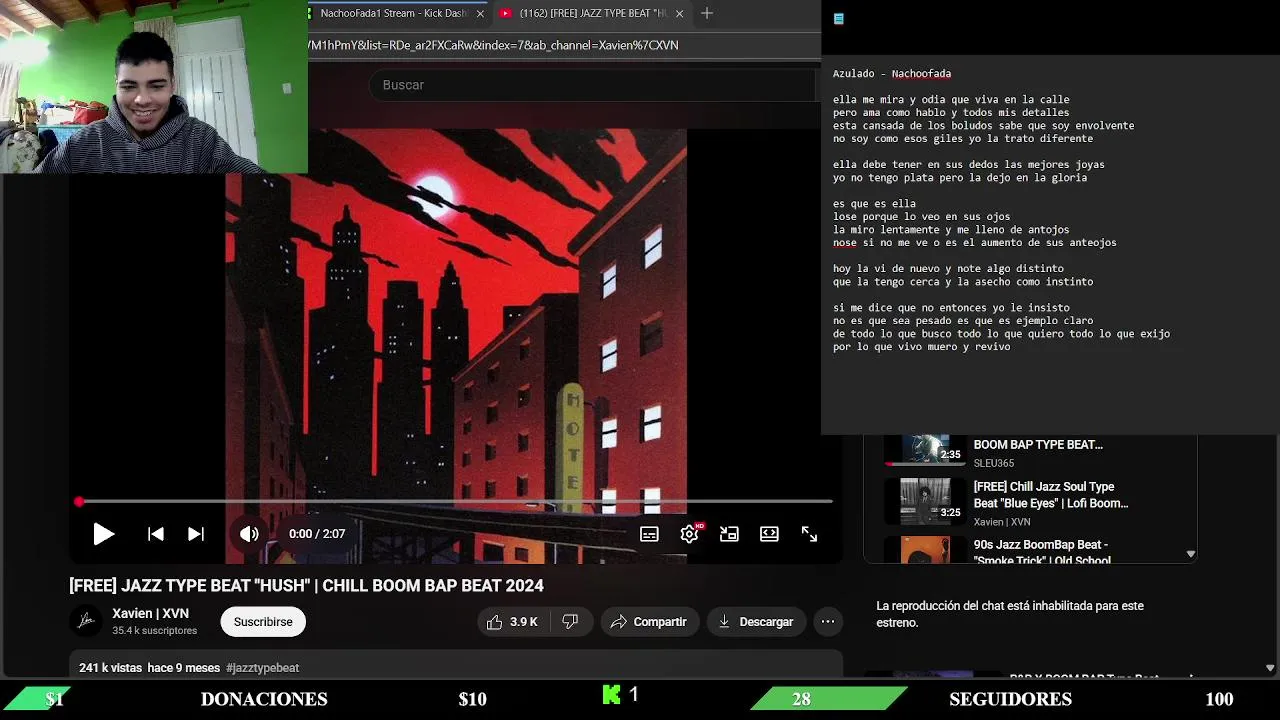
Task: Click lyric line 'por lo que vivo muero y revivo'
Action: [x=922, y=347]
